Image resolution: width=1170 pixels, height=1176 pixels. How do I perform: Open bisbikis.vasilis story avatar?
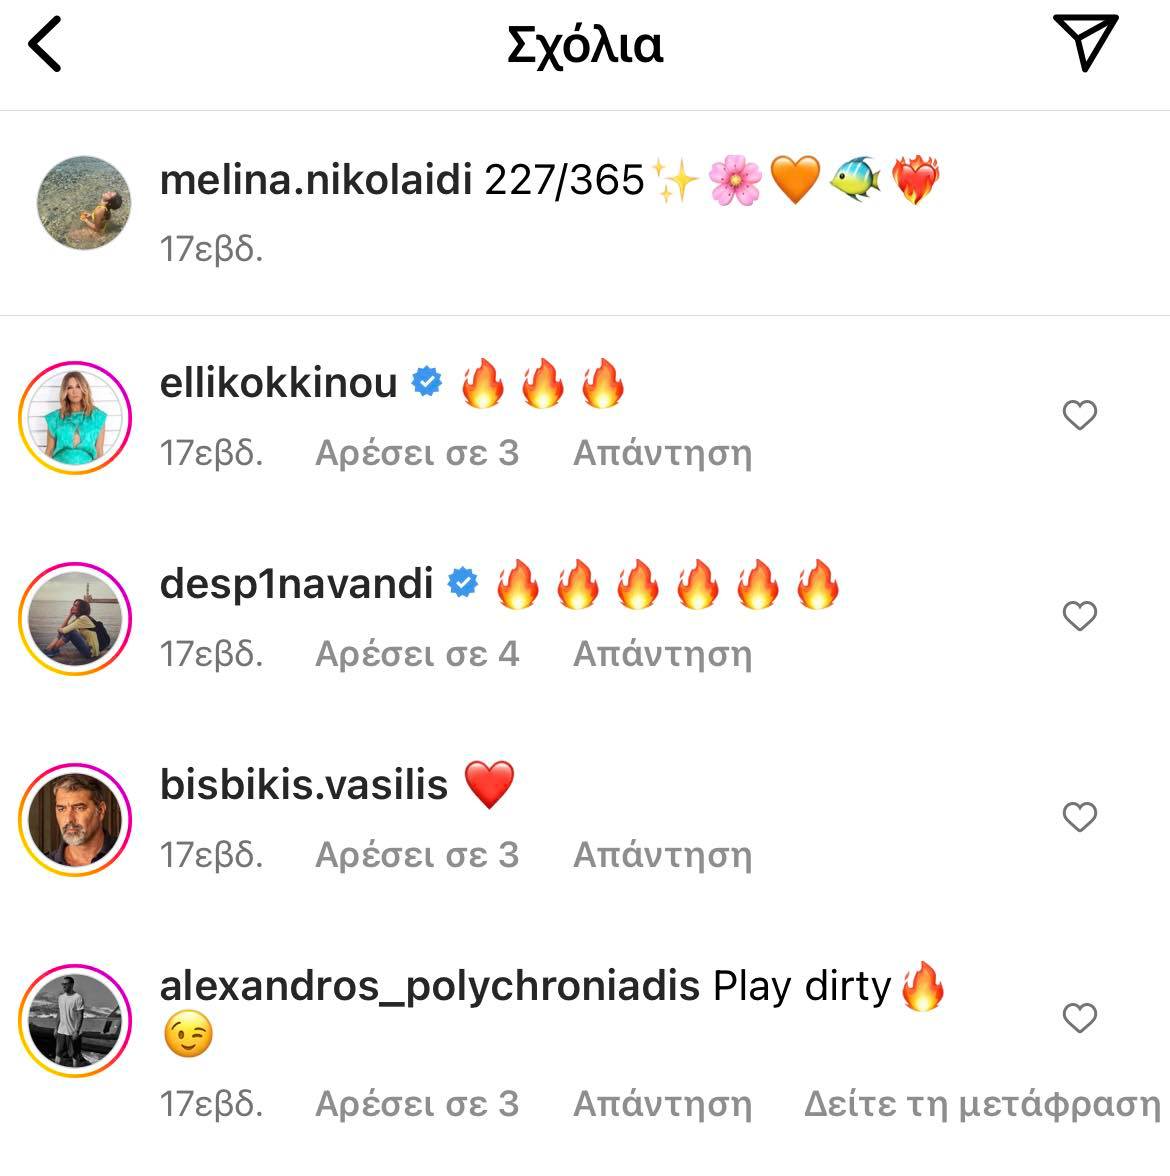click(x=75, y=820)
